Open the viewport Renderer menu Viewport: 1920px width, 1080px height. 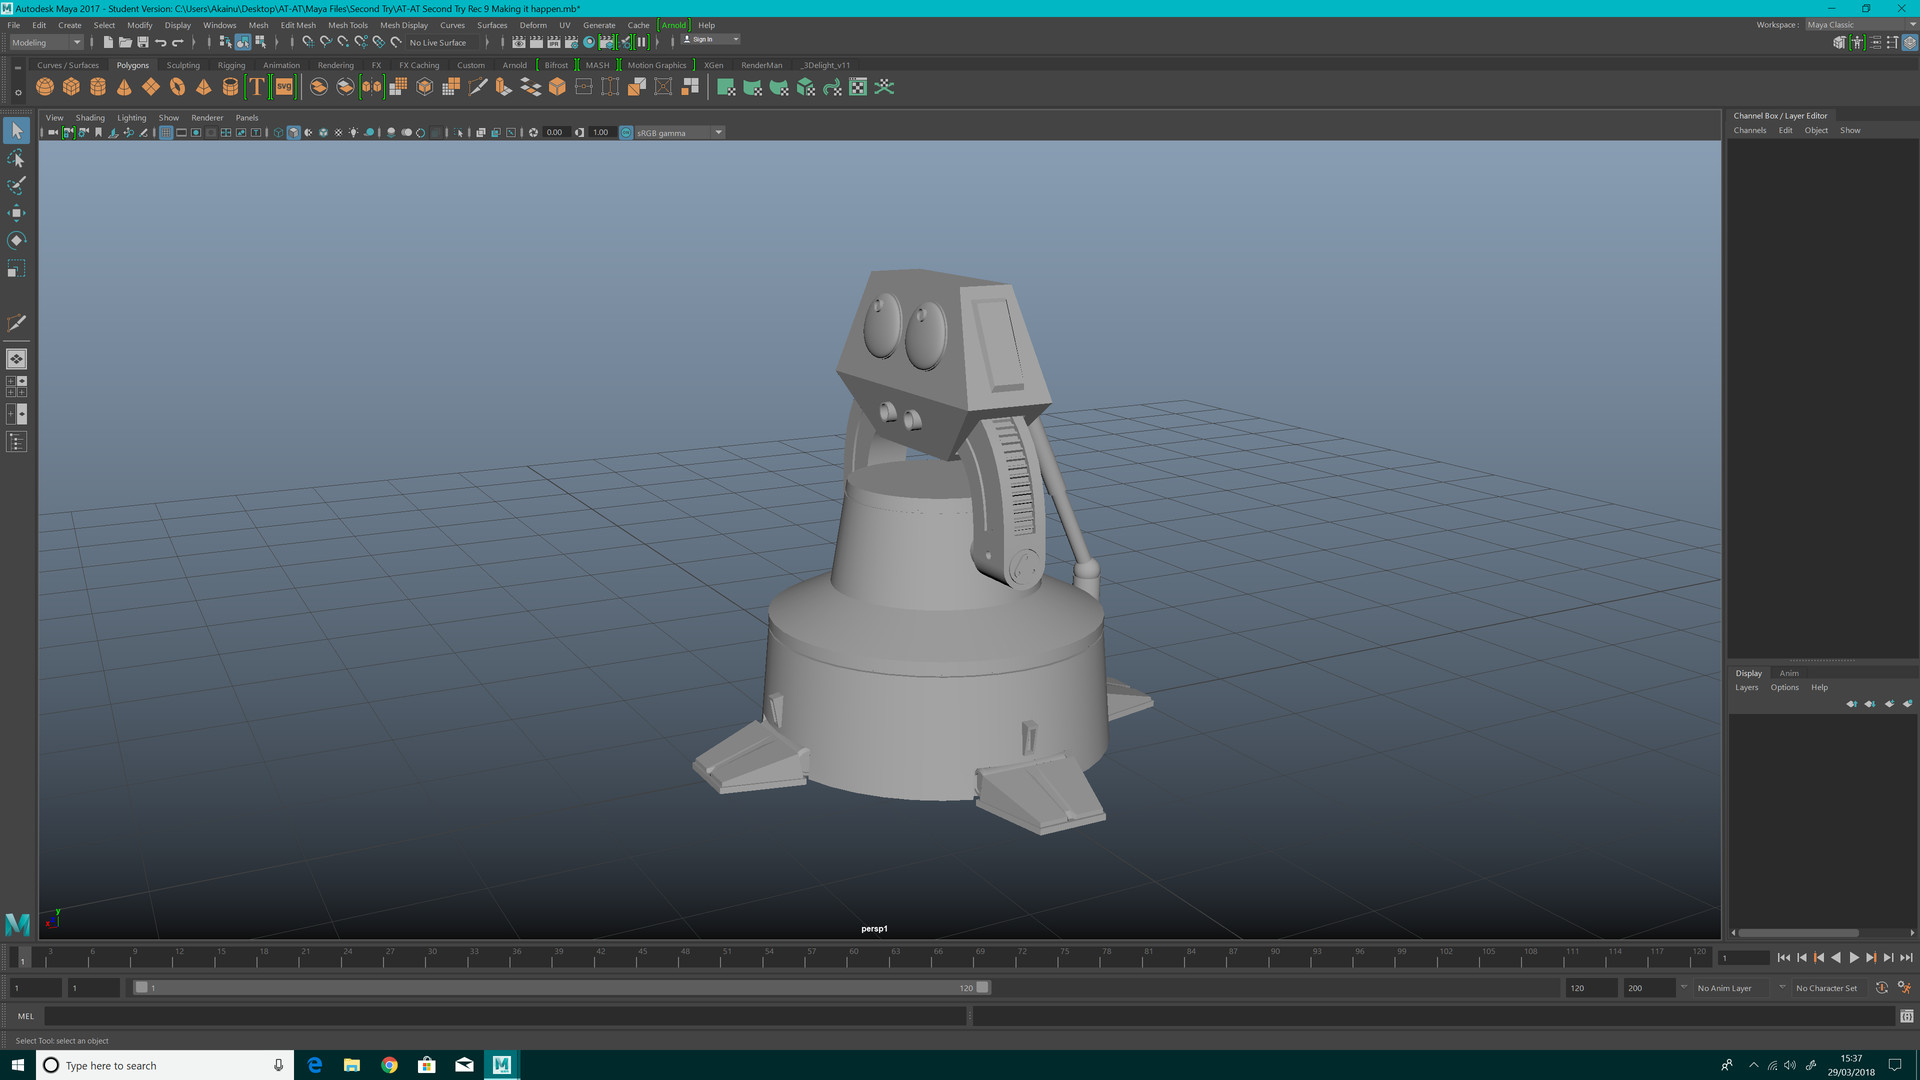207,118
